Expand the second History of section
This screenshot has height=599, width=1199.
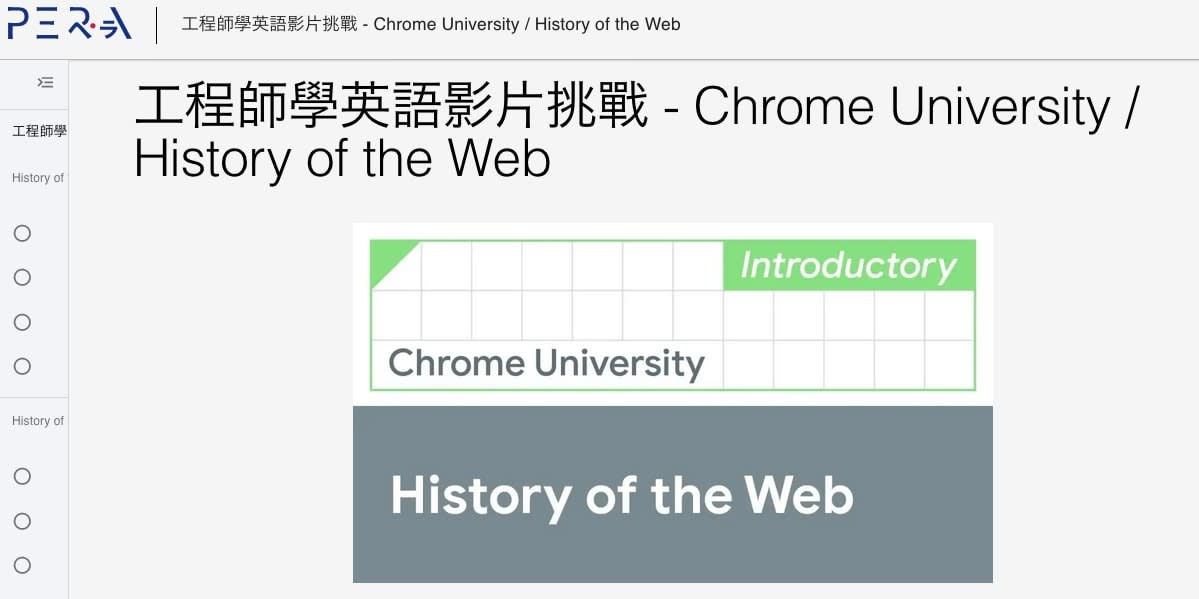35,421
